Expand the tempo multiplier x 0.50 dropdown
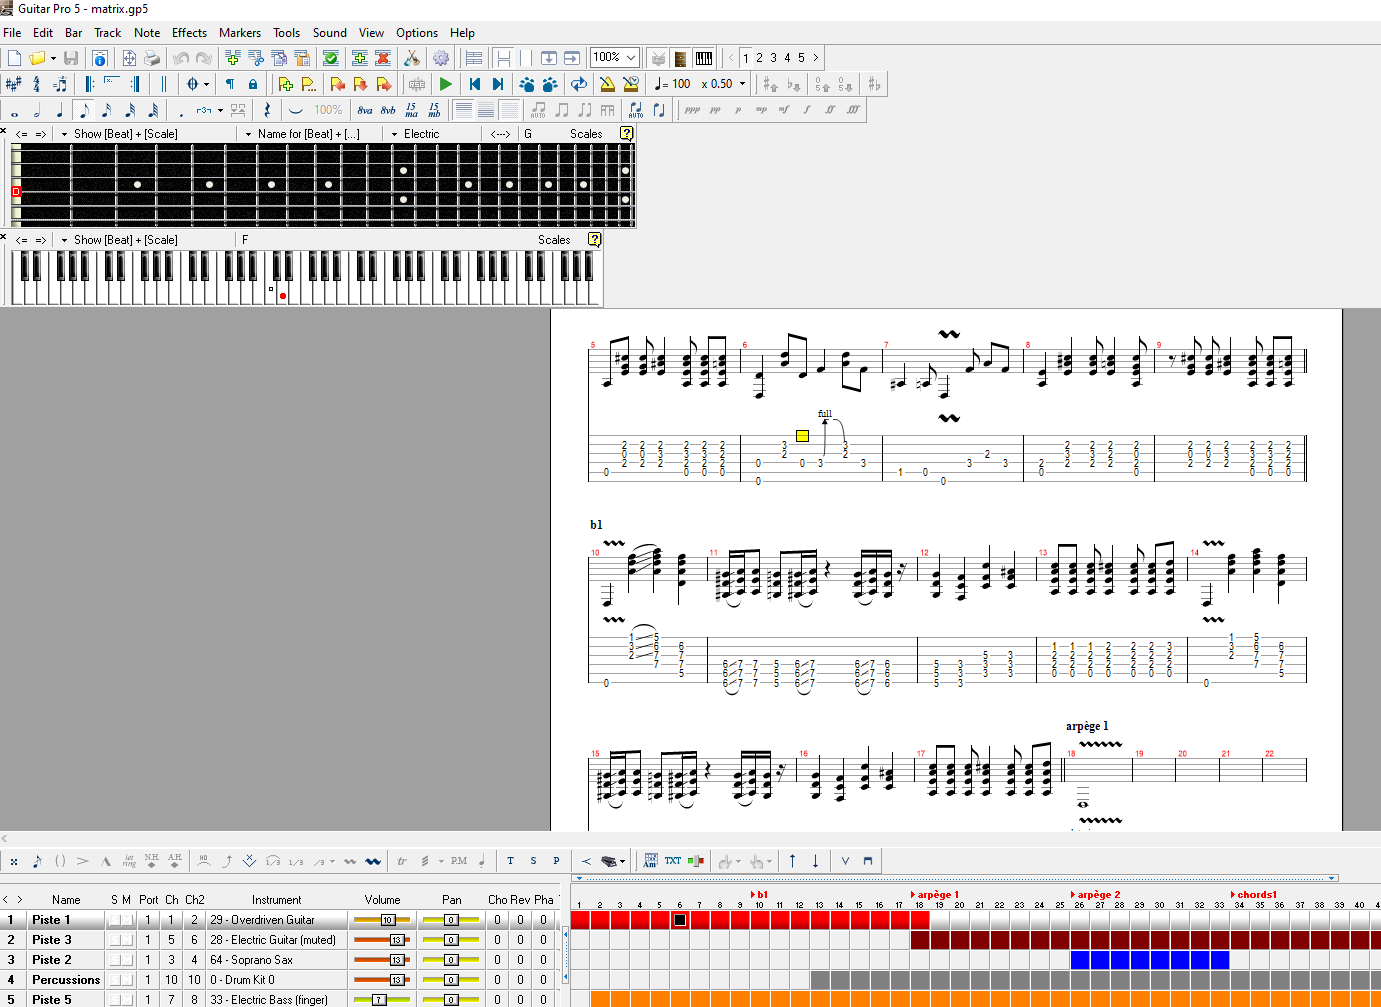Screen dimensions: 1381x1007 742,84
